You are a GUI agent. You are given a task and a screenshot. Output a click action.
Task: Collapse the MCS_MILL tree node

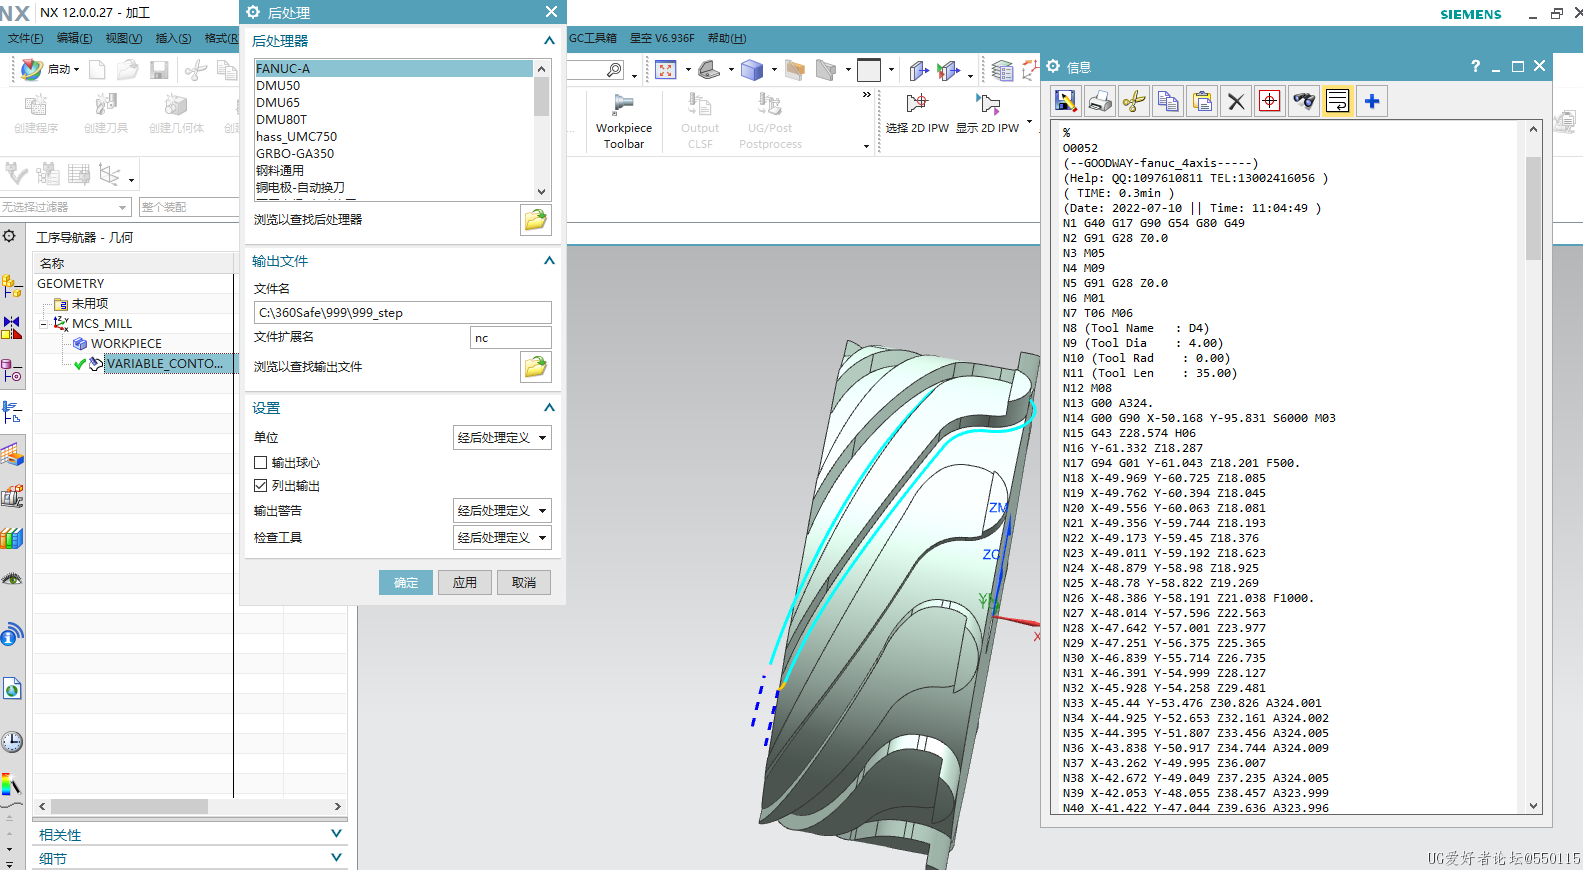click(43, 324)
